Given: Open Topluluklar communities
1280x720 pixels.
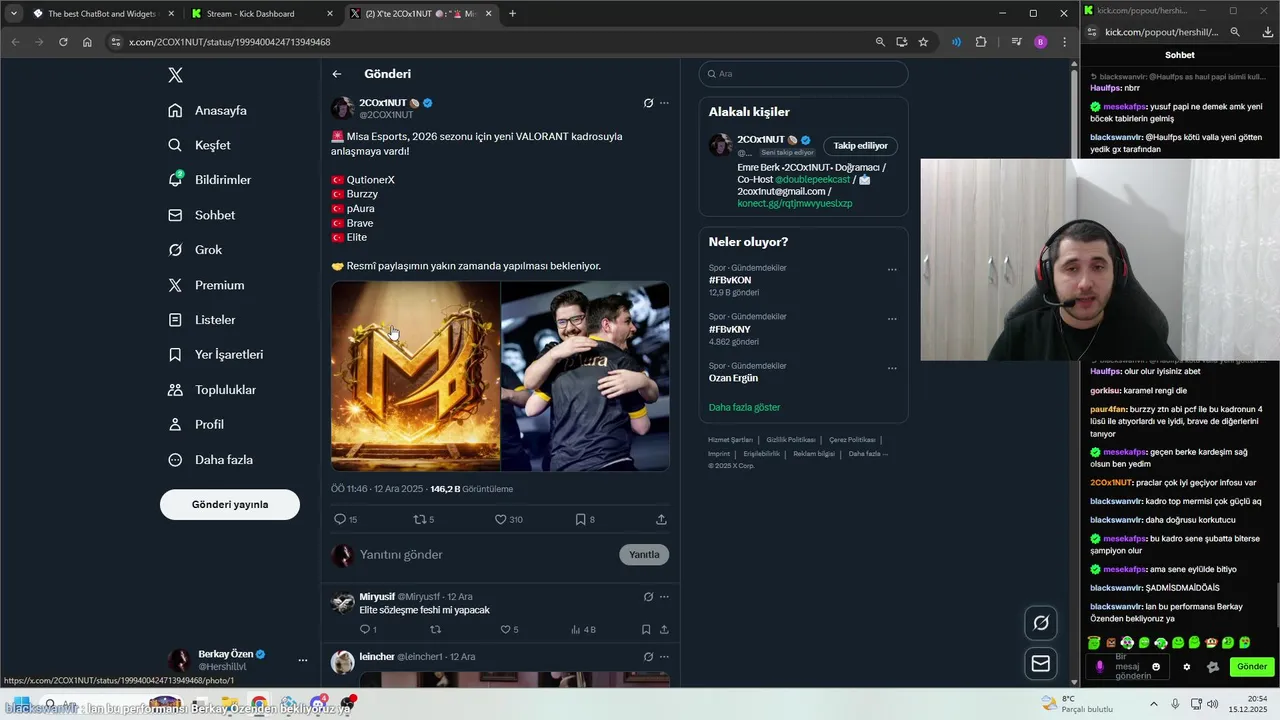Looking at the screenshot, I should (212, 390).
